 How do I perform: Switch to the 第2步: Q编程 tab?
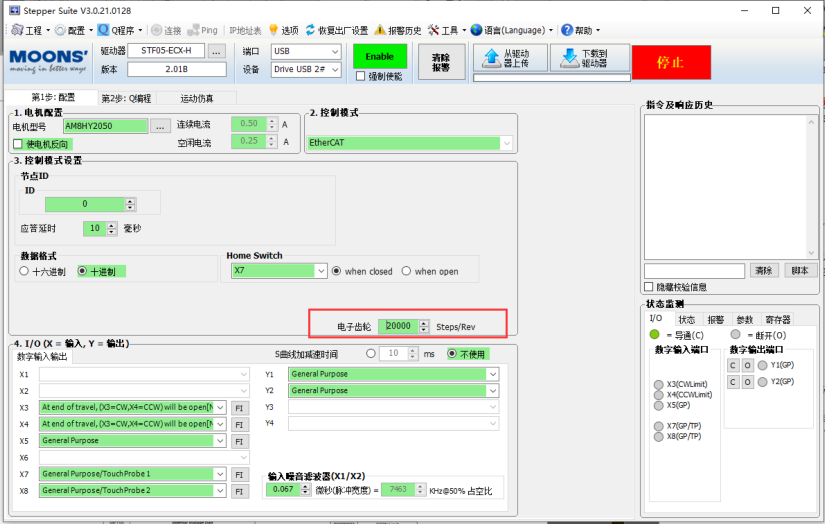click(x=127, y=98)
